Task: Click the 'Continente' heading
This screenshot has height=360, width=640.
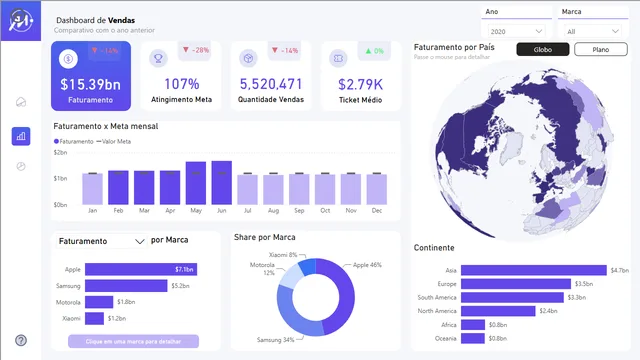Action: coord(434,248)
